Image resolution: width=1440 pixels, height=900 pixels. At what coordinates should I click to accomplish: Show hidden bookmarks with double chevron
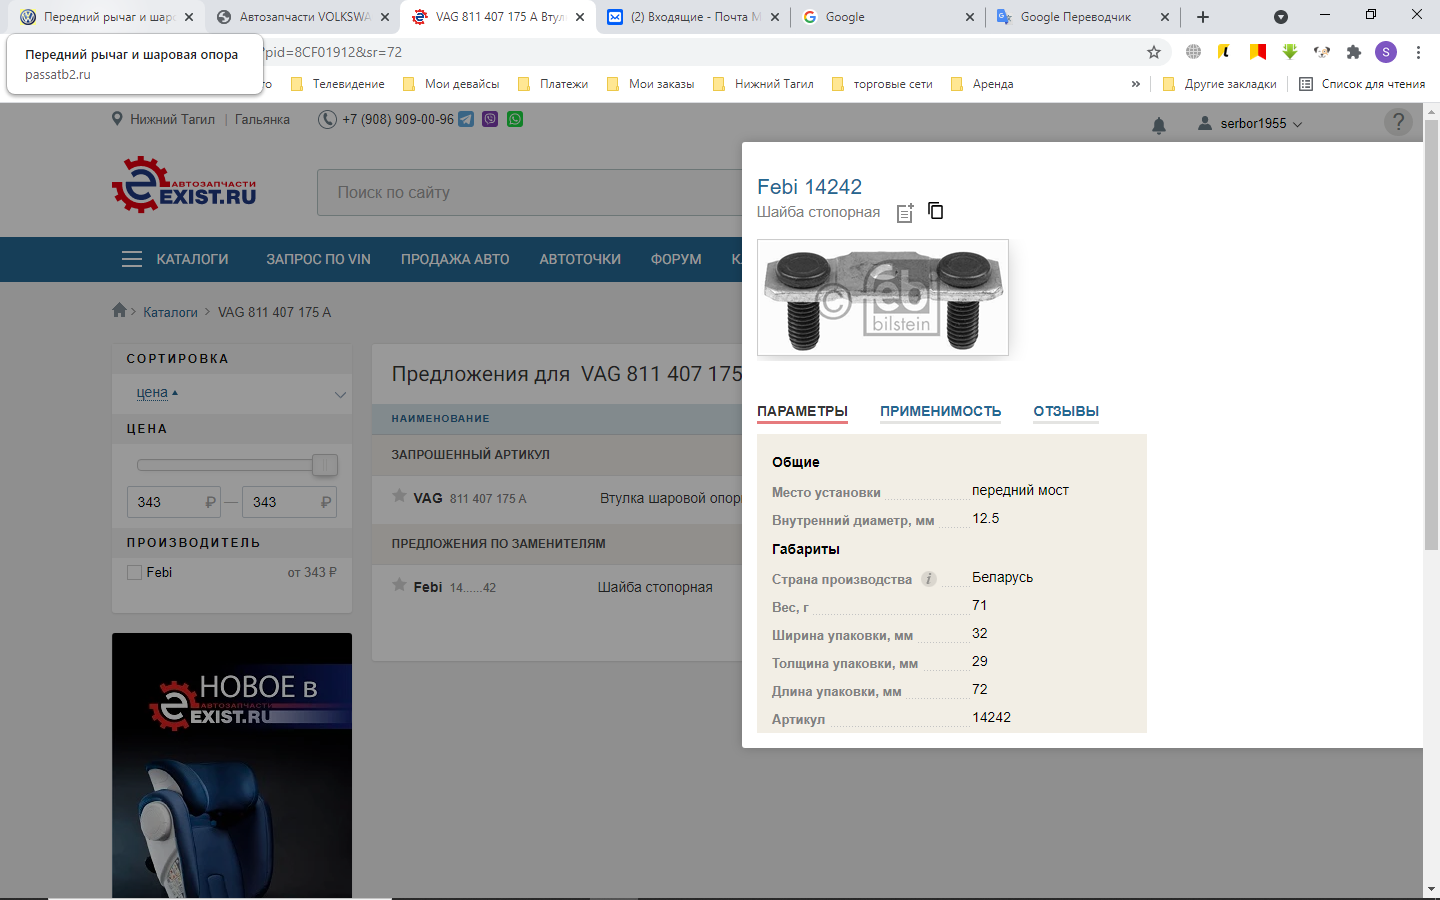(1136, 84)
